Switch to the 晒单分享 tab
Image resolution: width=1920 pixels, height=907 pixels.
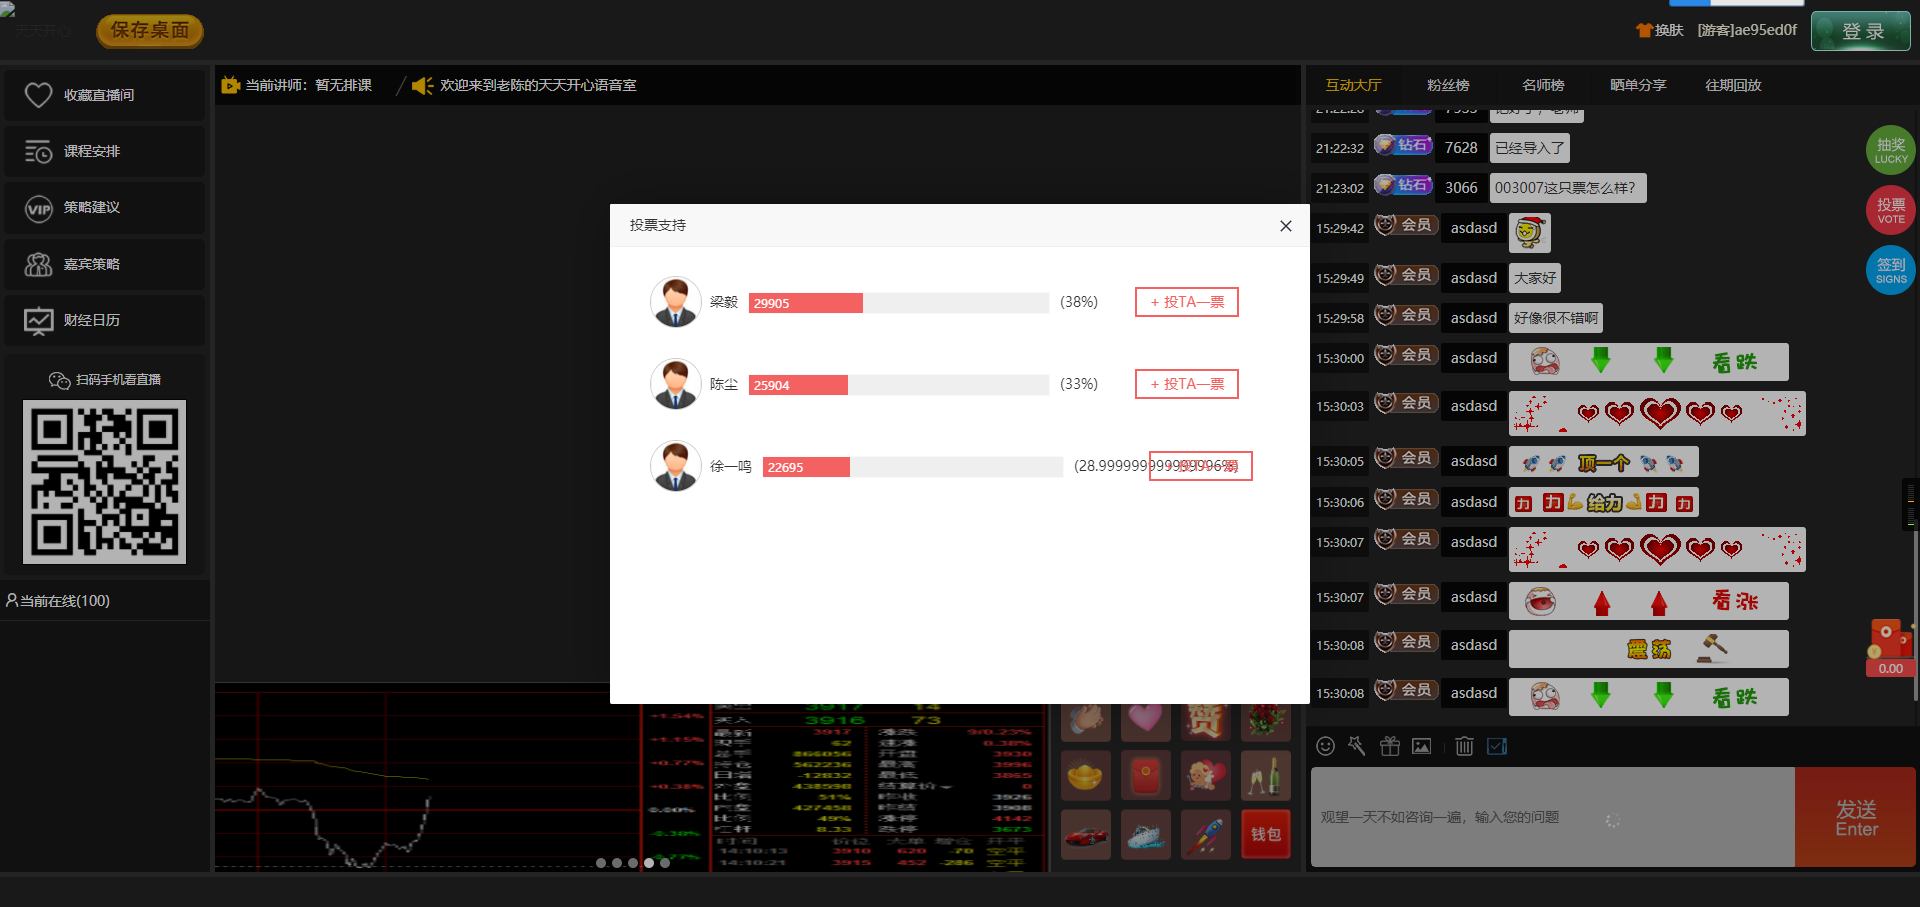coord(1638,86)
